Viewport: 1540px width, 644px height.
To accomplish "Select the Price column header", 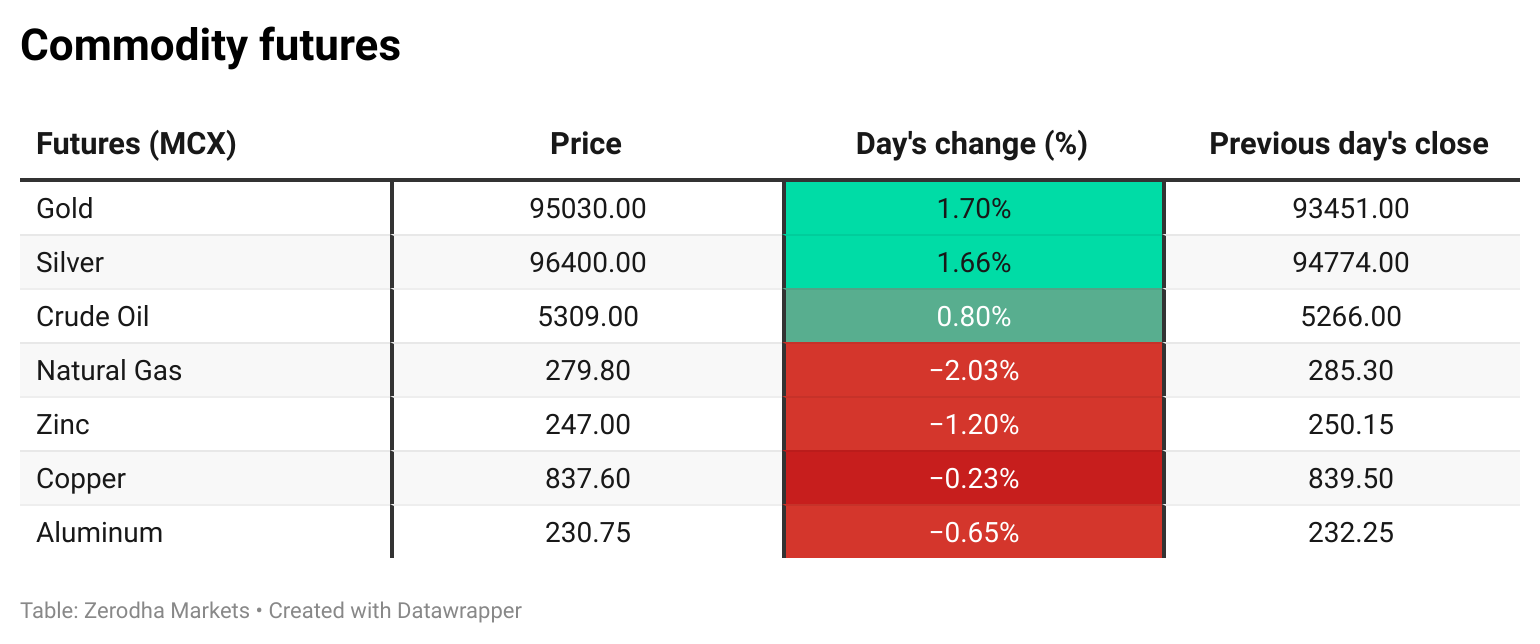I will [586, 144].
